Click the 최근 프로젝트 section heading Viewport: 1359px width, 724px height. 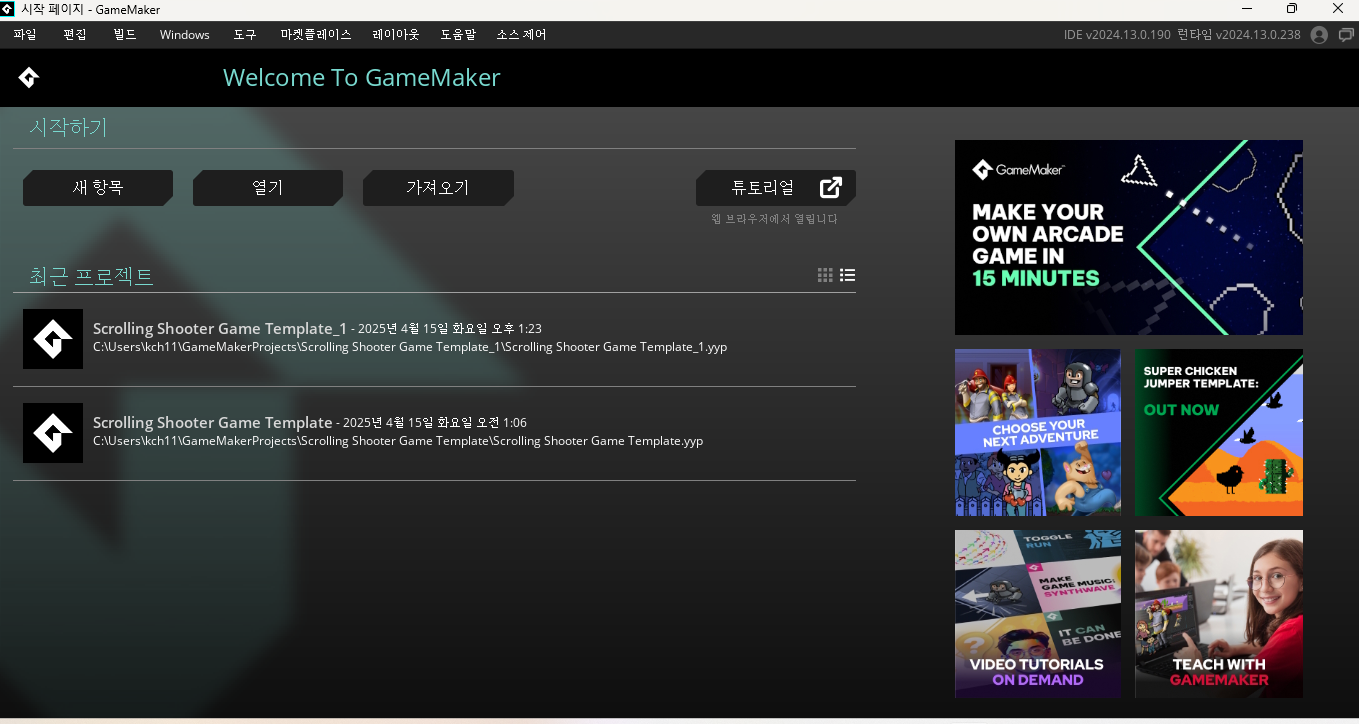91,276
